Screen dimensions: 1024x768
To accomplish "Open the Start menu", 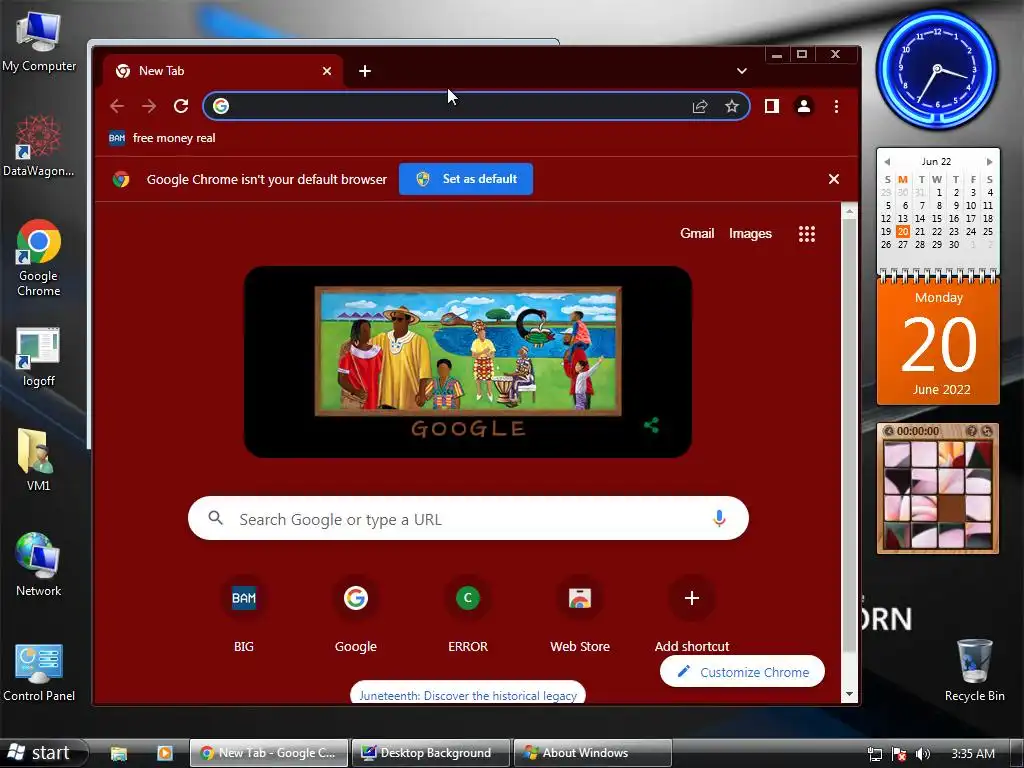I will click(x=42, y=752).
